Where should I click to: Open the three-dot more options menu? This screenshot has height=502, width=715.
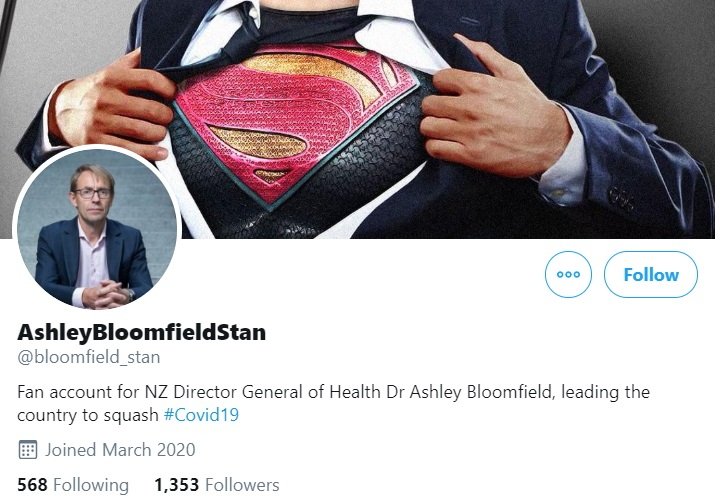point(568,275)
